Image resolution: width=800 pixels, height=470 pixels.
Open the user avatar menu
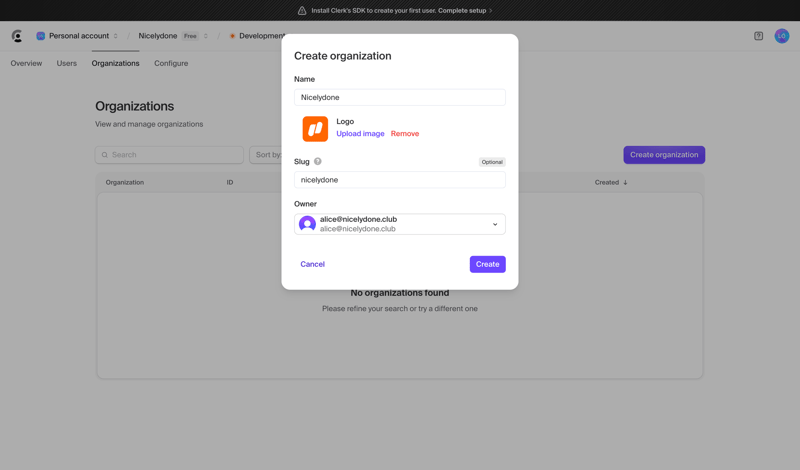(x=782, y=36)
